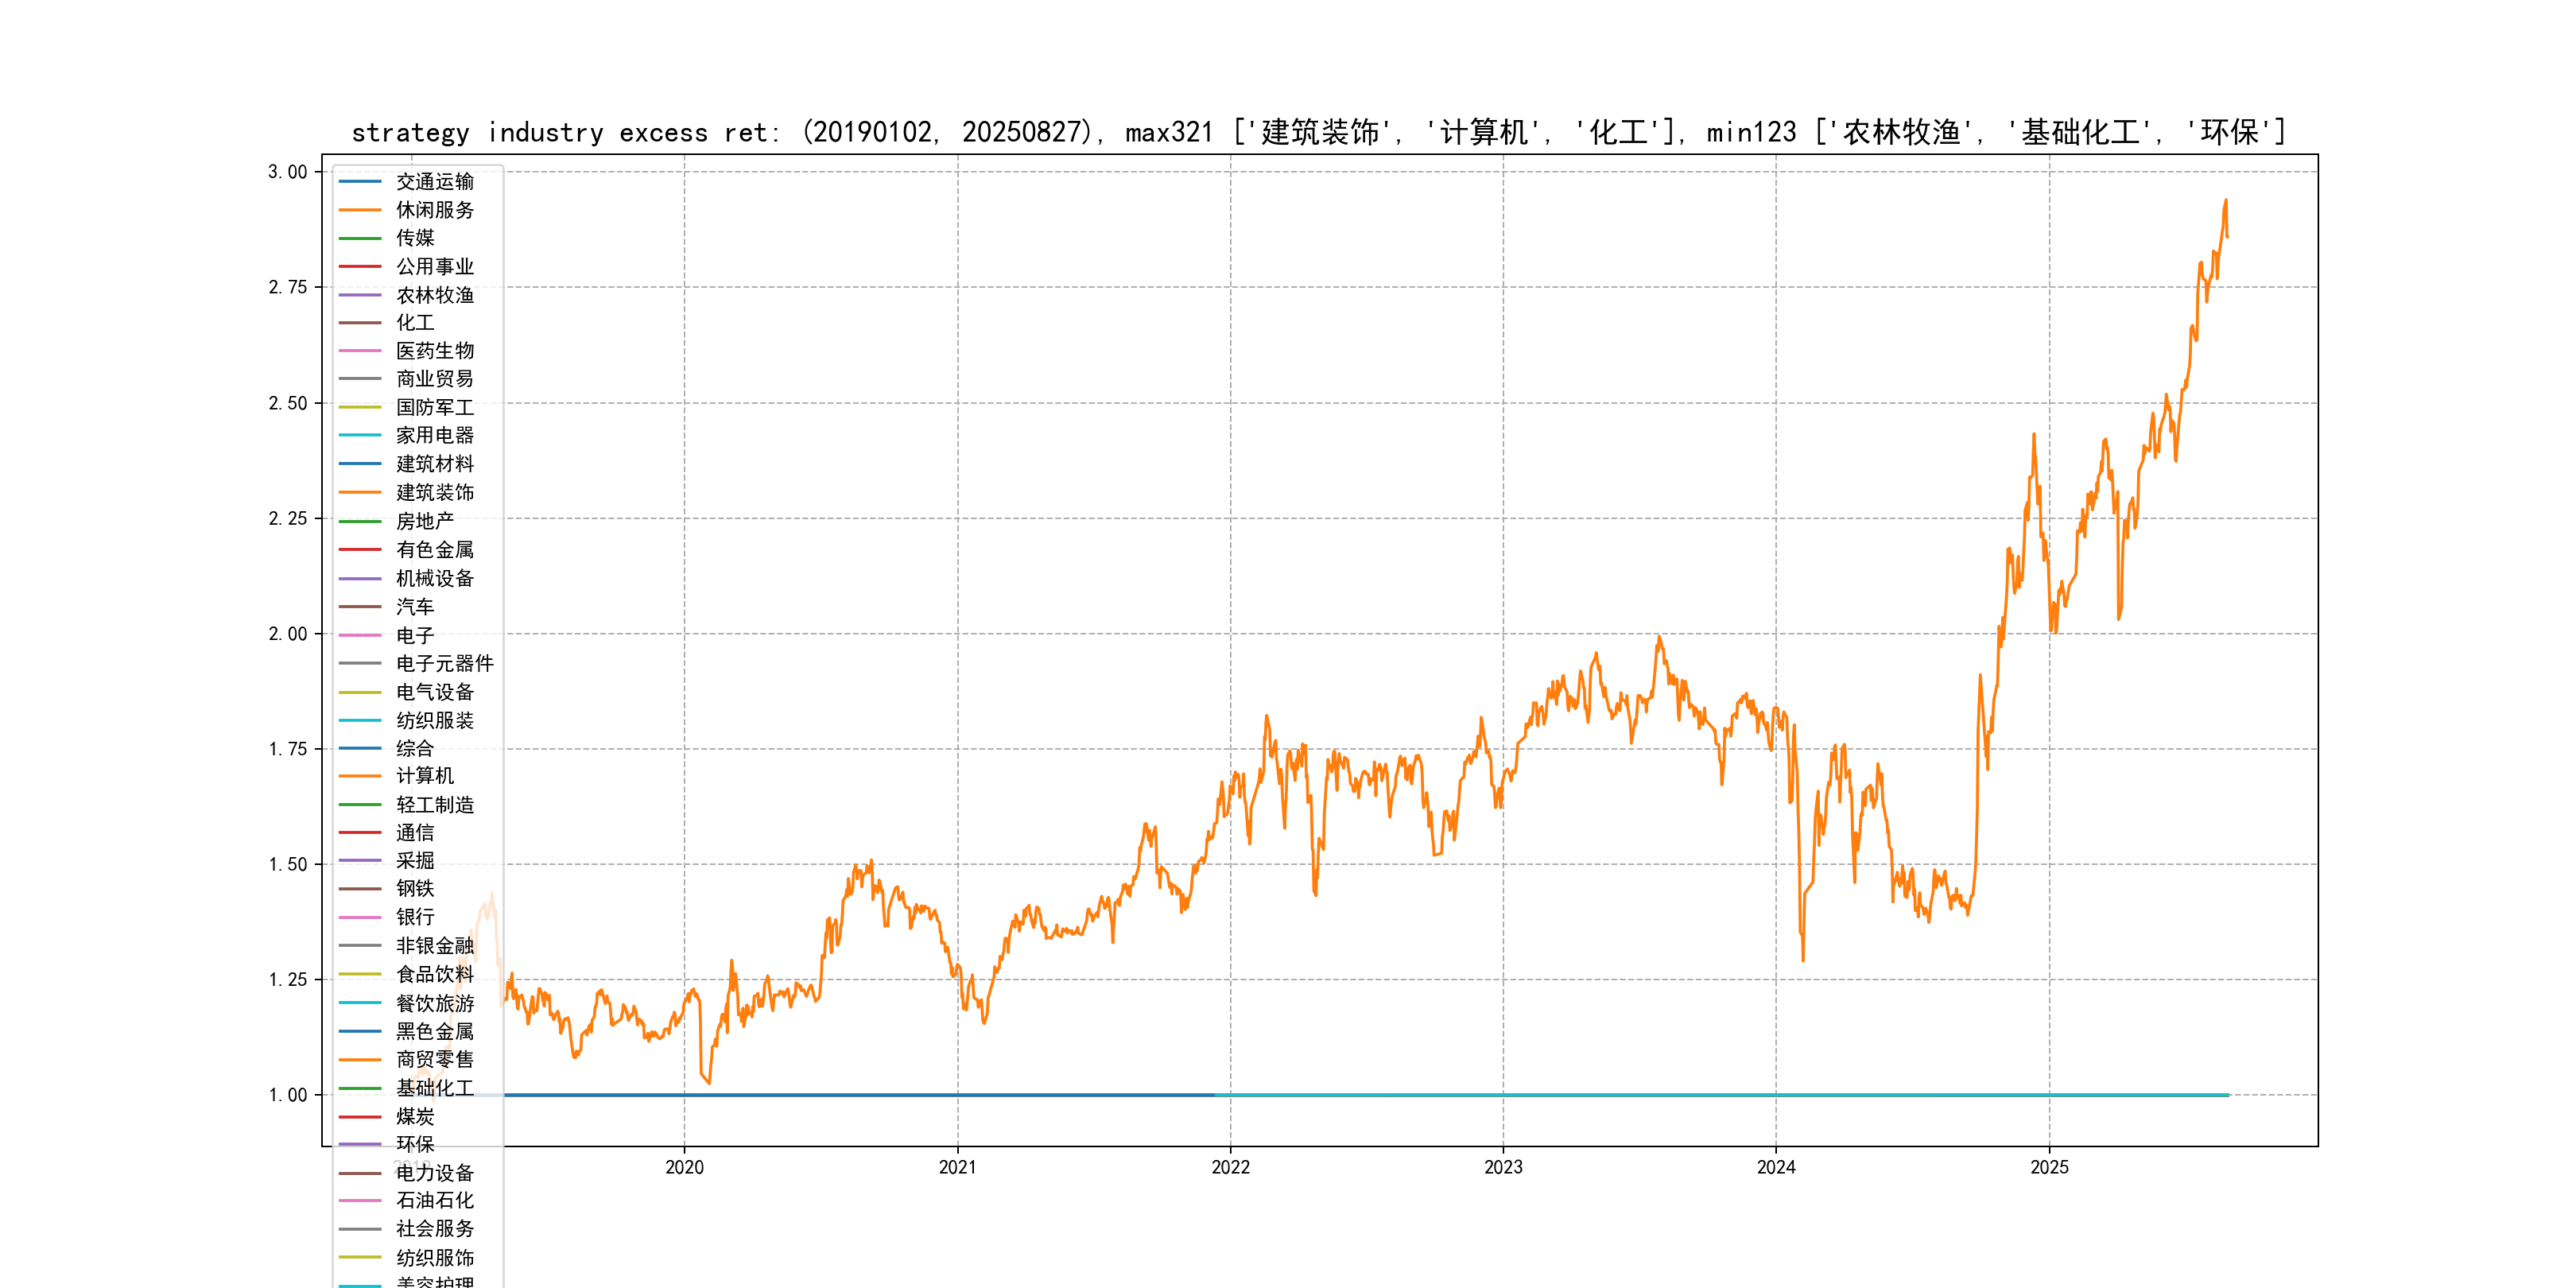Click the 计算机 legend entry
The width and height of the screenshot is (2576, 1288).
click(424, 776)
